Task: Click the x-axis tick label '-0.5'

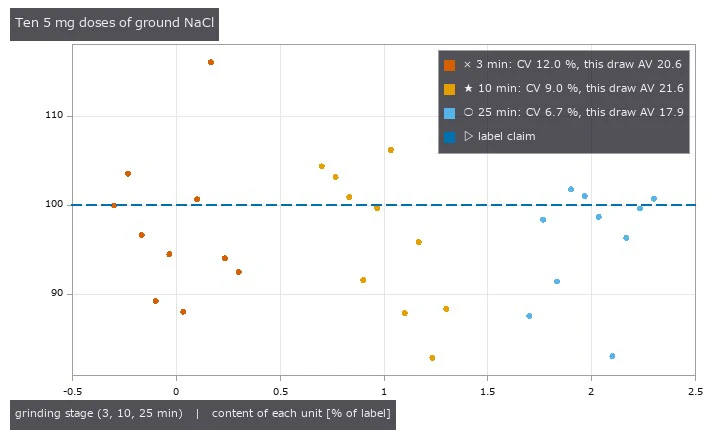Action: point(73,392)
